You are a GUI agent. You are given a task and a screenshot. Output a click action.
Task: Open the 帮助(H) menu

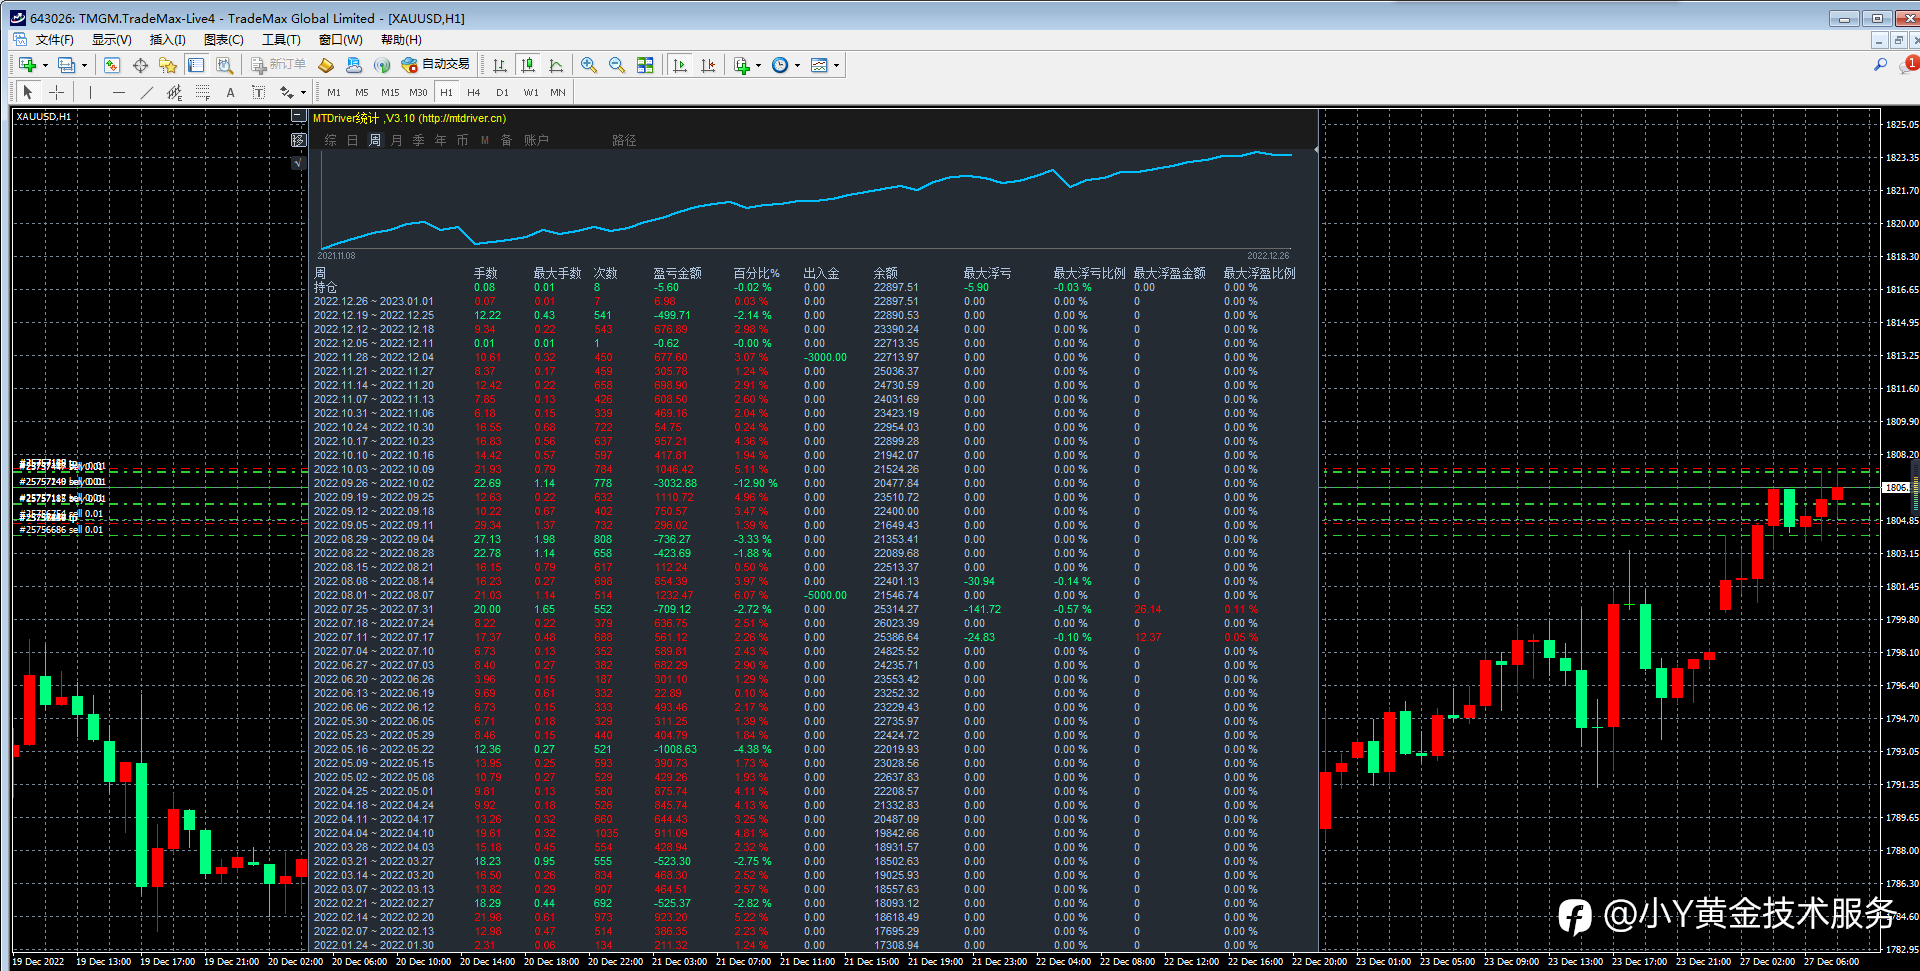[x=401, y=40]
